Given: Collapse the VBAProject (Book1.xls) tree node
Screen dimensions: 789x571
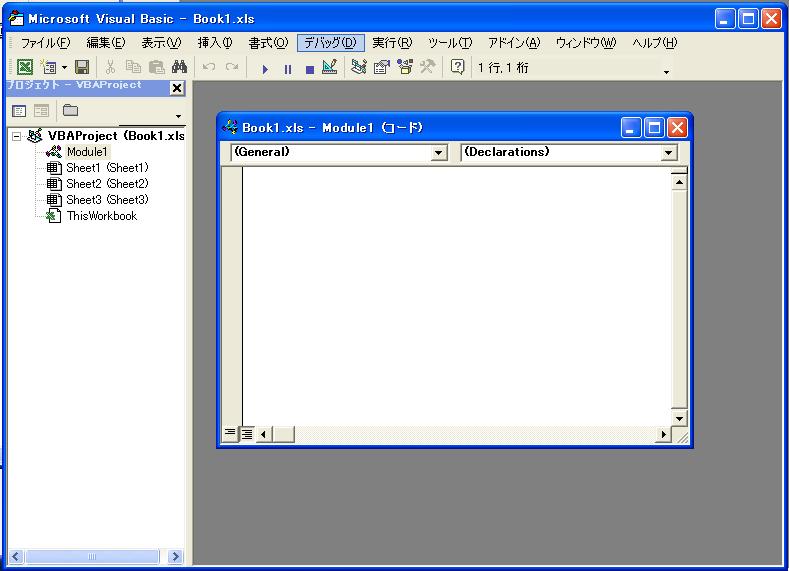Looking at the screenshot, I should point(17,136).
